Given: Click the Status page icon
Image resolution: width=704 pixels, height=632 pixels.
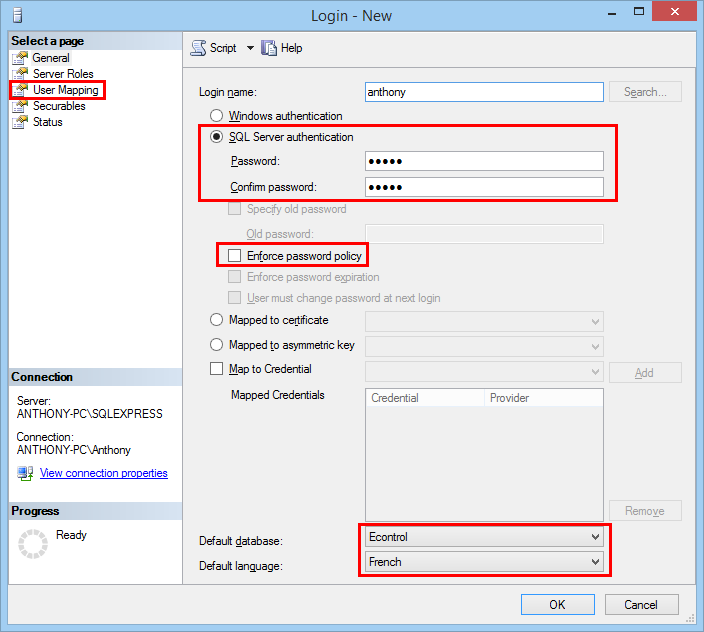Looking at the screenshot, I should (21, 122).
